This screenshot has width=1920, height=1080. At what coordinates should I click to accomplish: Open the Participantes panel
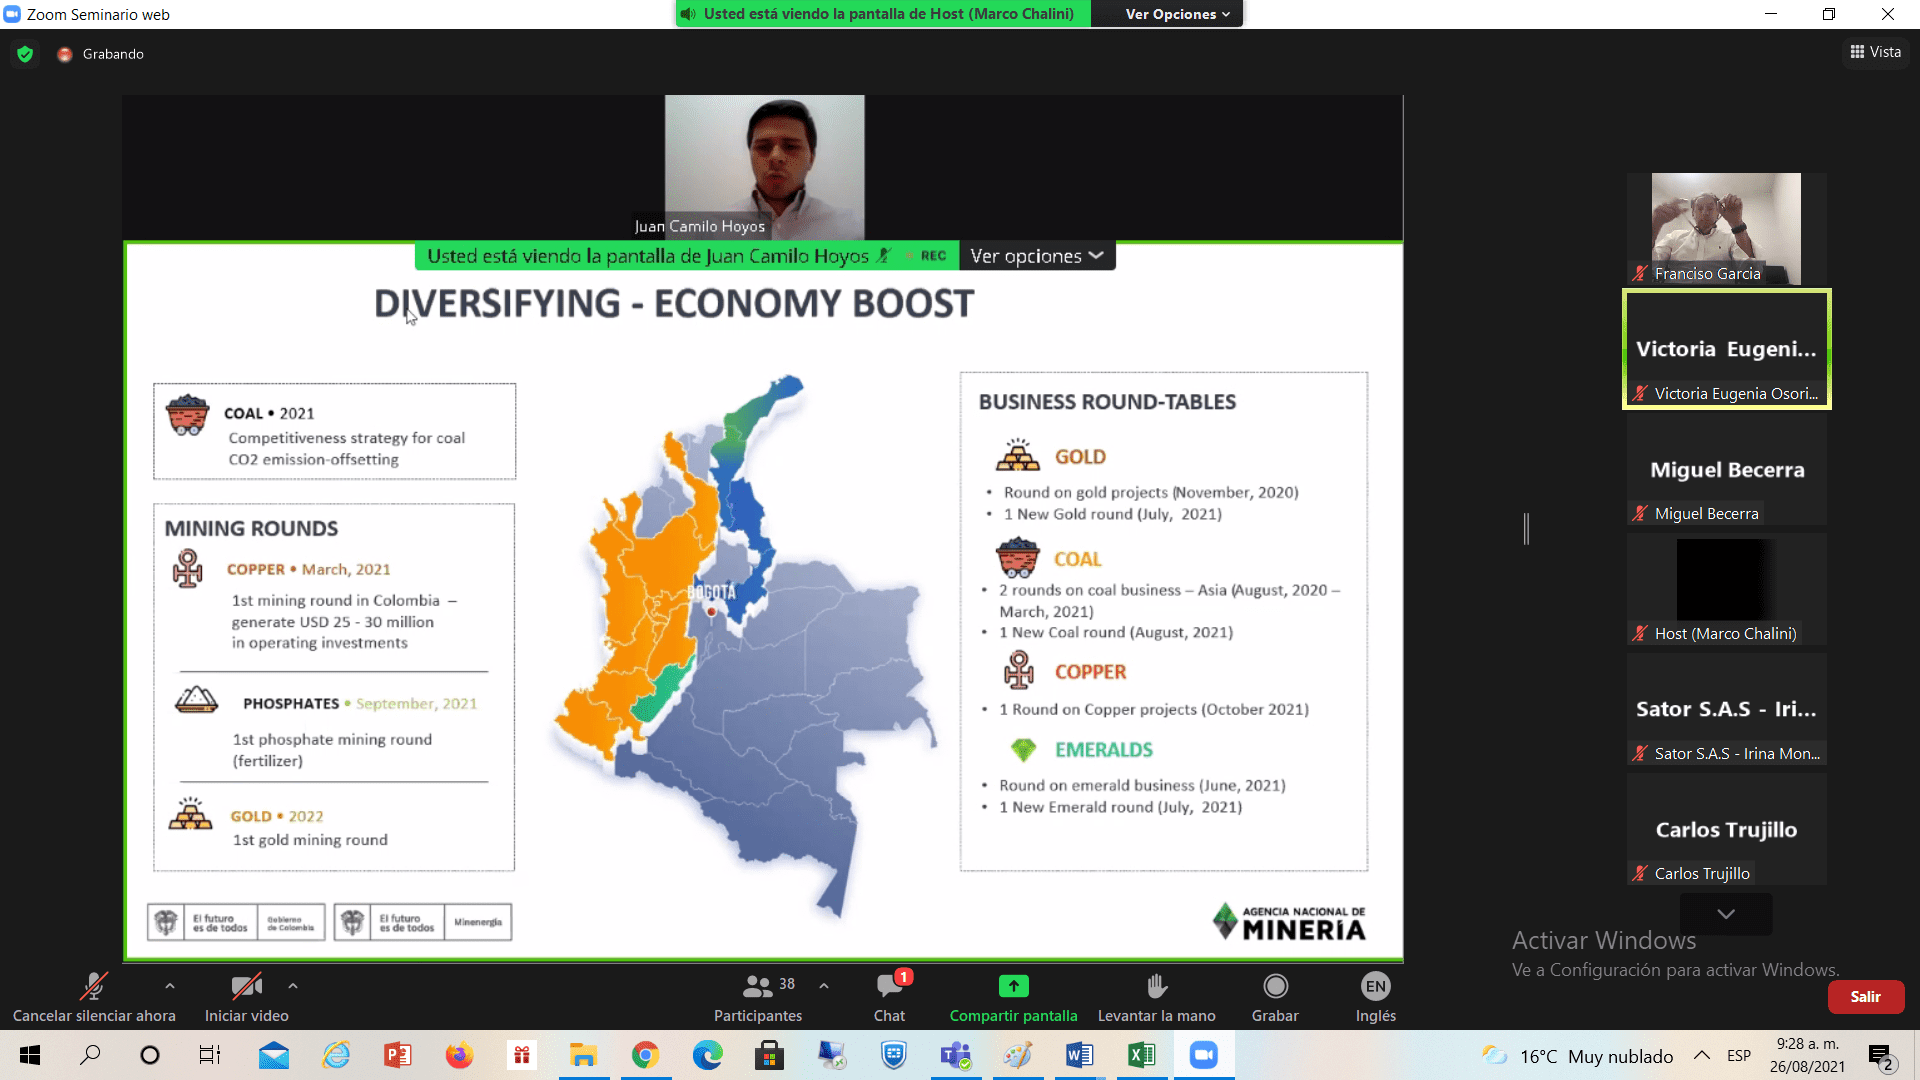(758, 997)
